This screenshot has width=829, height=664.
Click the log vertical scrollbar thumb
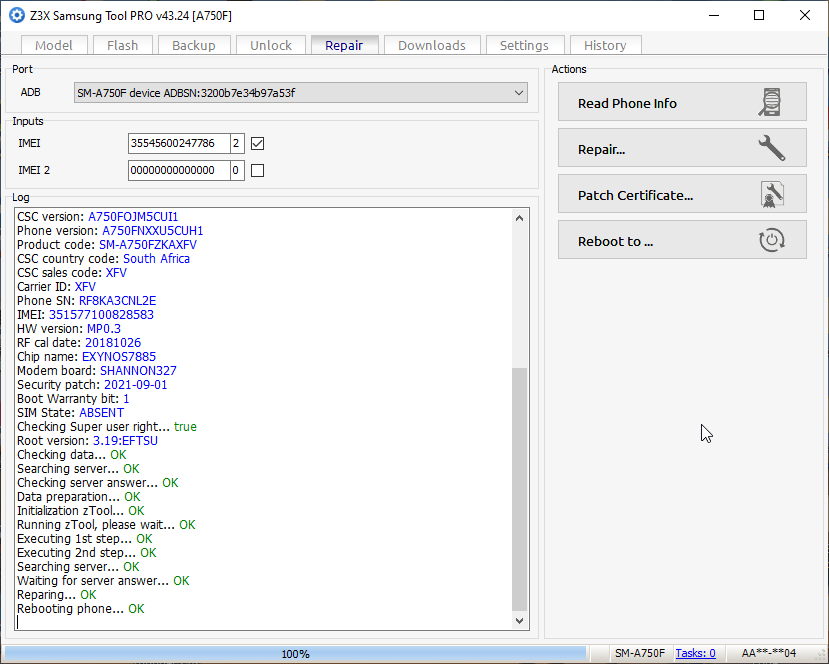520,489
